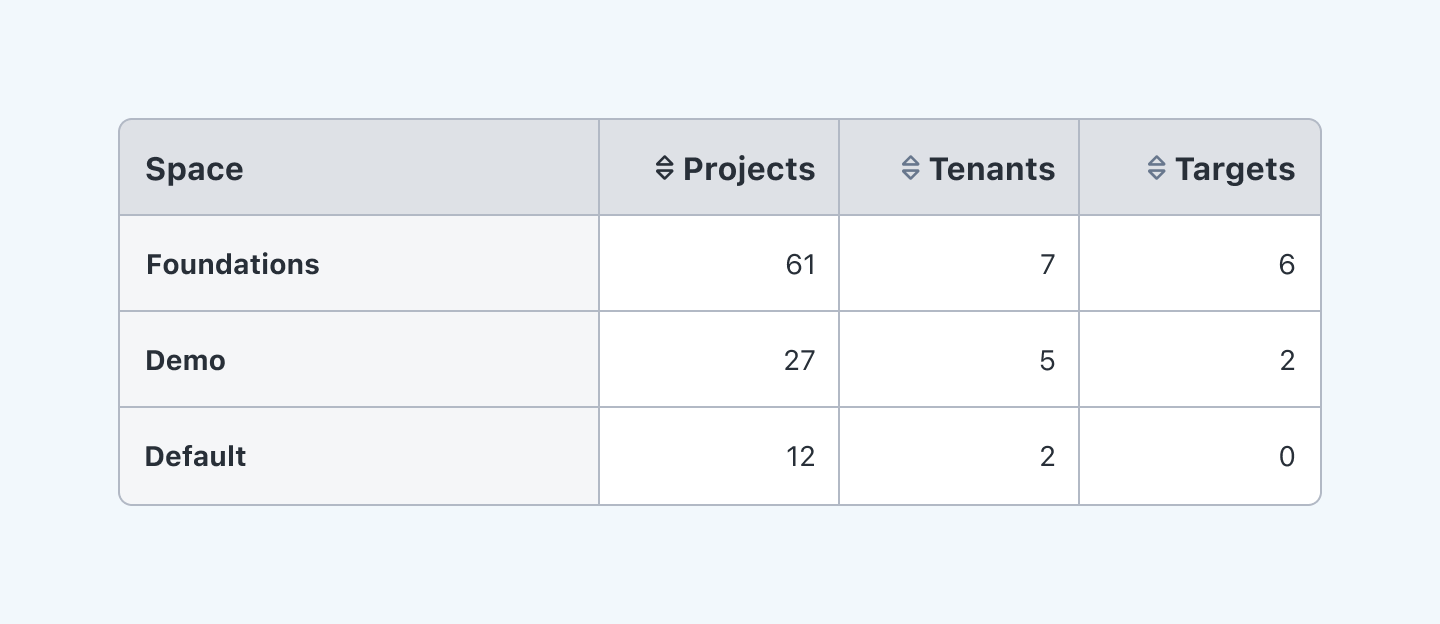Image resolution: width=1440 pixels, height=624 pixels.
Task: Click the Tenants count for Demo
Action: coord(1047,360)
